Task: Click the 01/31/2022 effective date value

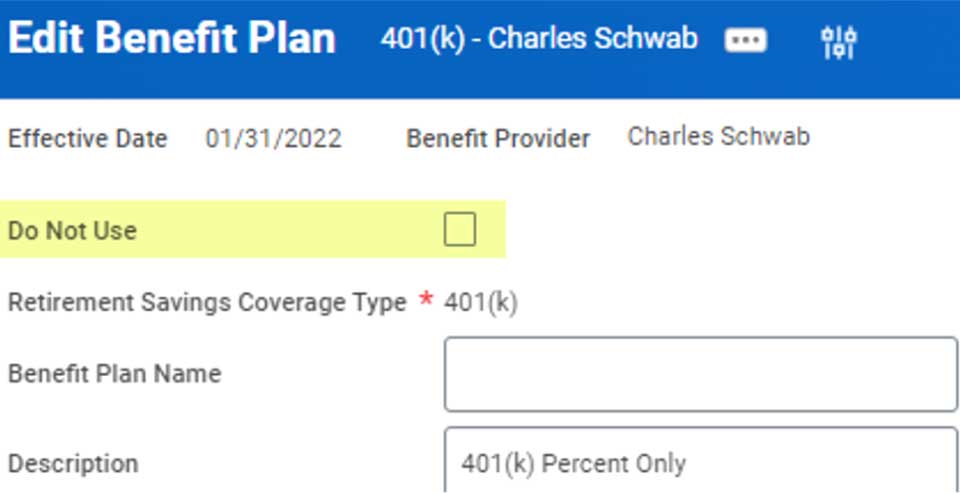Action: pos(274,138)
